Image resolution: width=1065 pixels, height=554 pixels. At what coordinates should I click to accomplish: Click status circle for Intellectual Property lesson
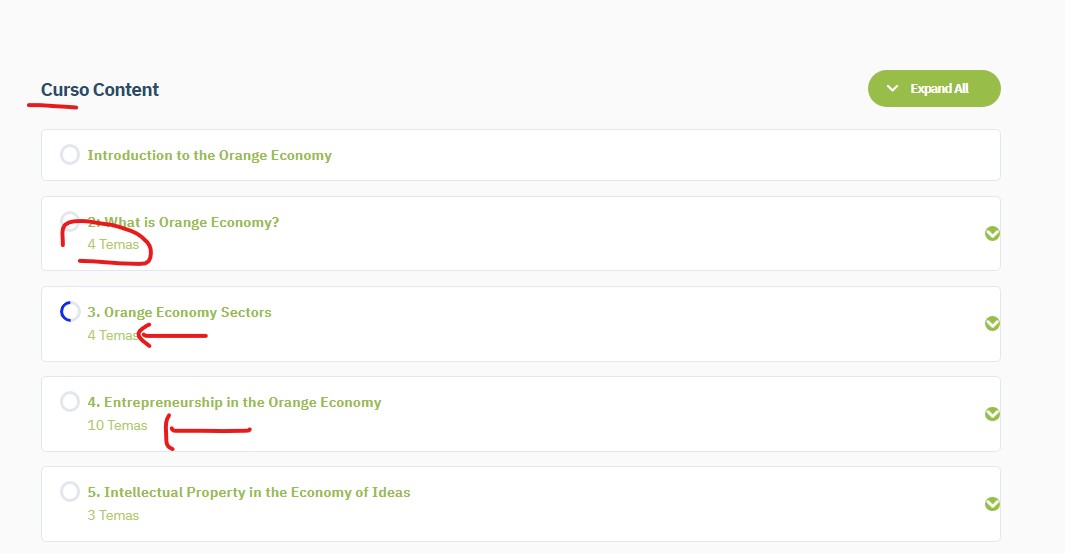[x=70, y=492]
